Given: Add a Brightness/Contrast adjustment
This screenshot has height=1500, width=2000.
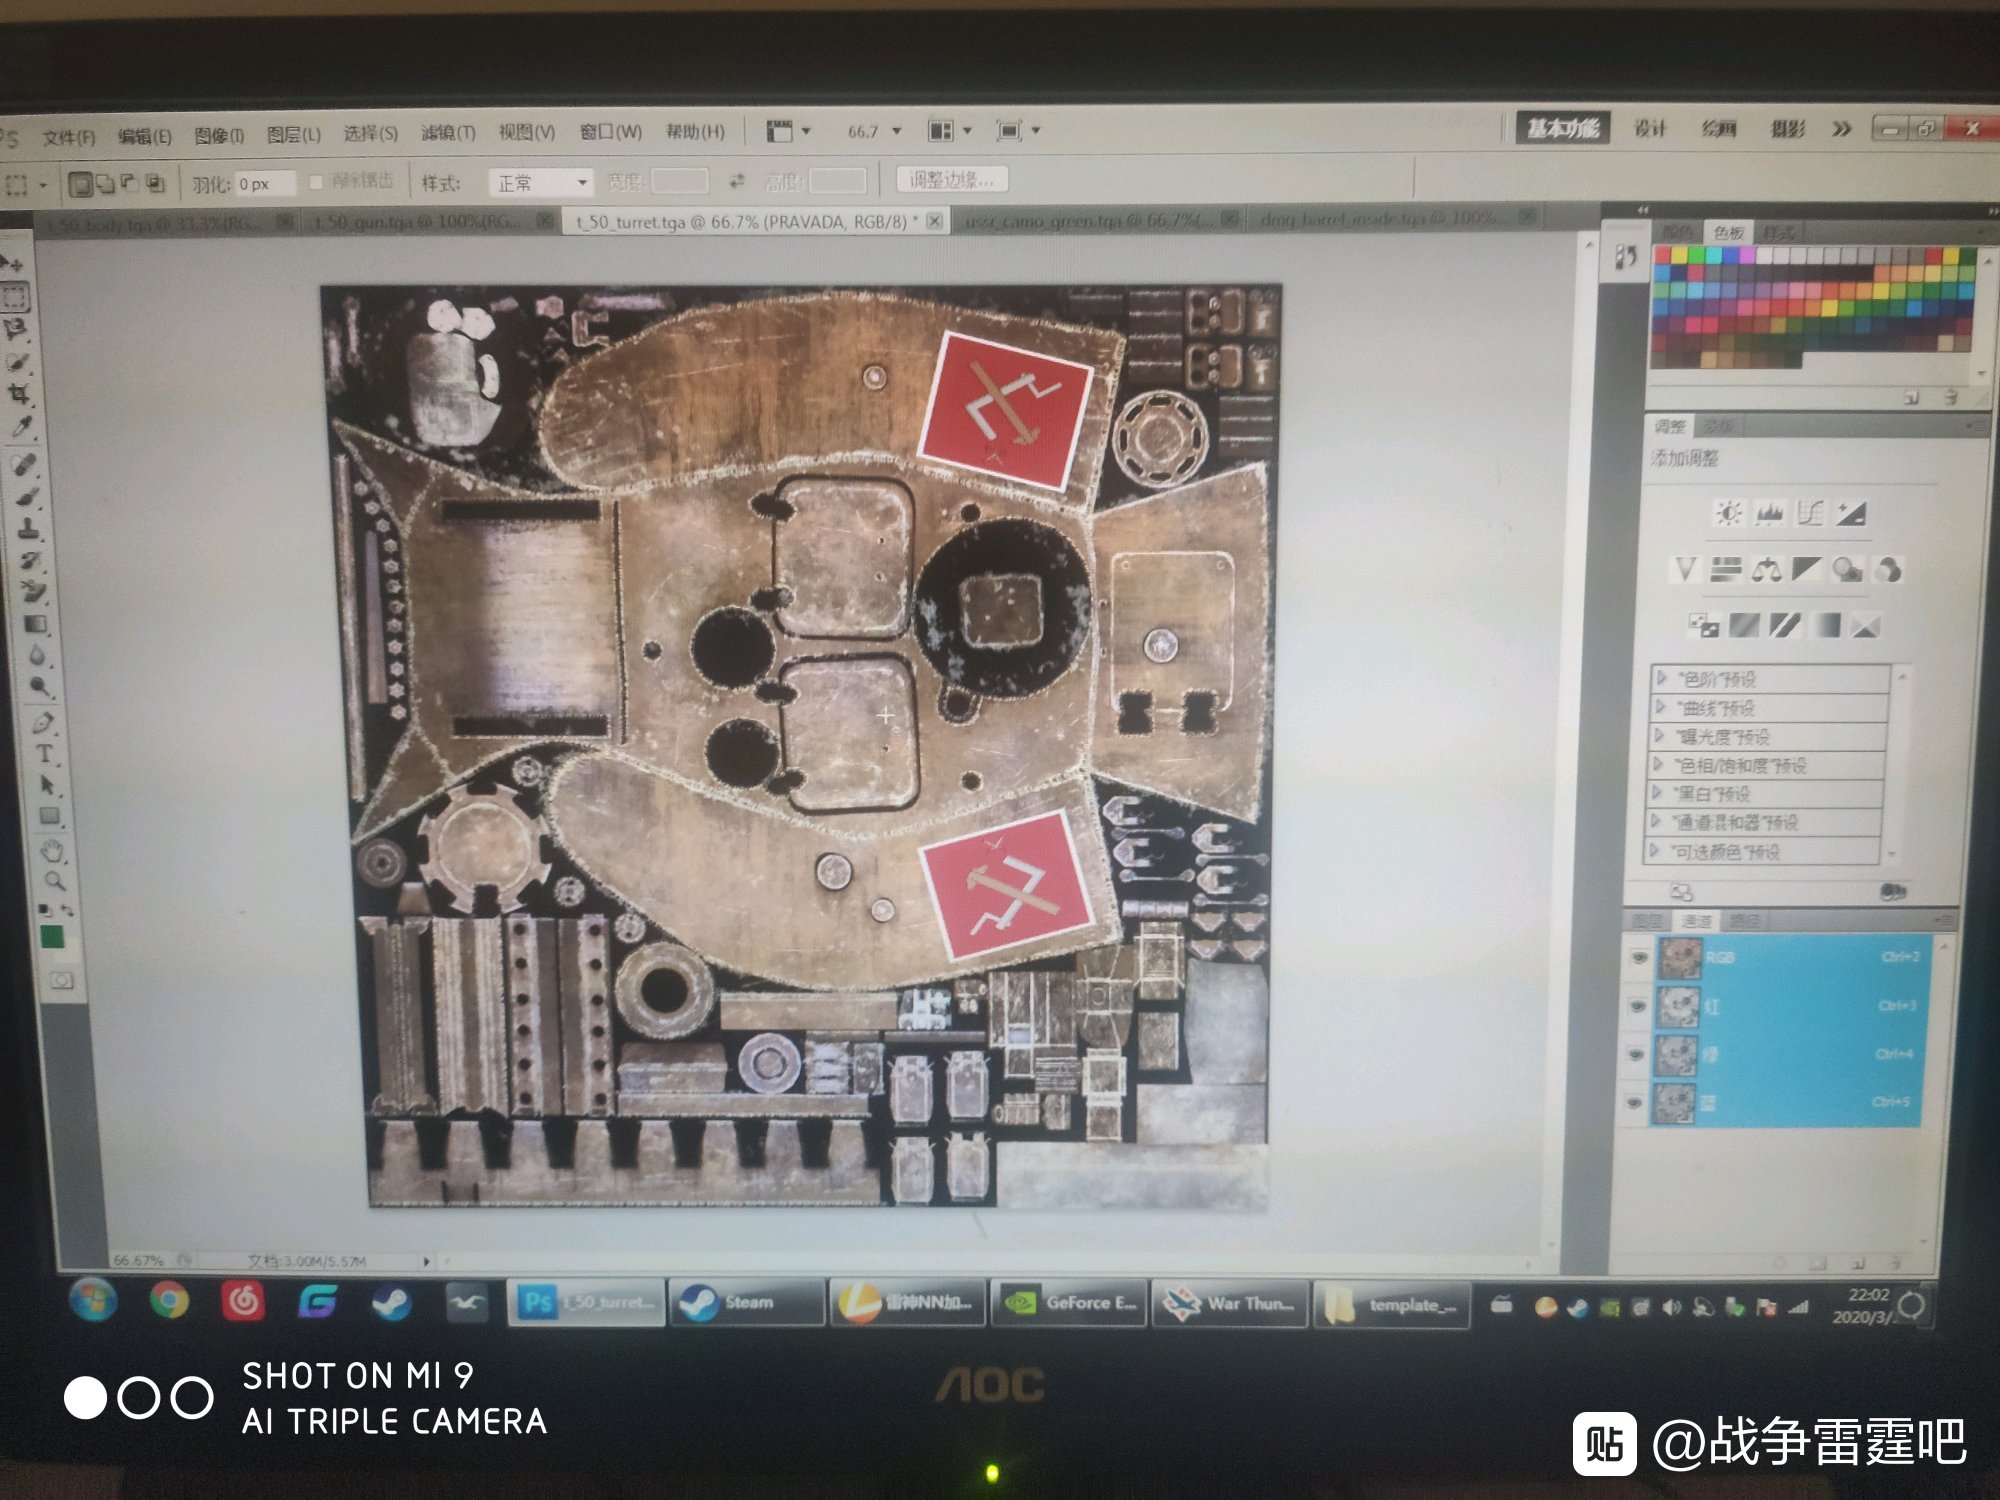Looking at the screenshot, I should (1728, 513).
